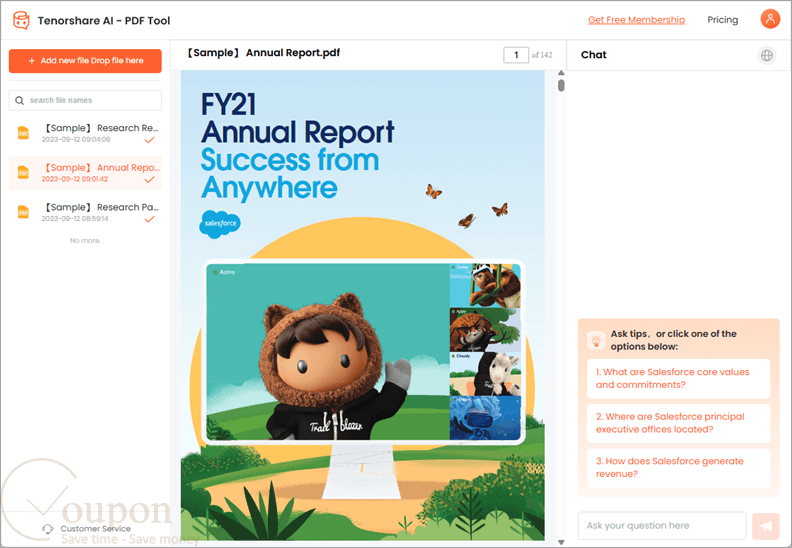Click checkmark beside Annual Repo... file
The image size is (792, 548).
[x=150, y=179]
